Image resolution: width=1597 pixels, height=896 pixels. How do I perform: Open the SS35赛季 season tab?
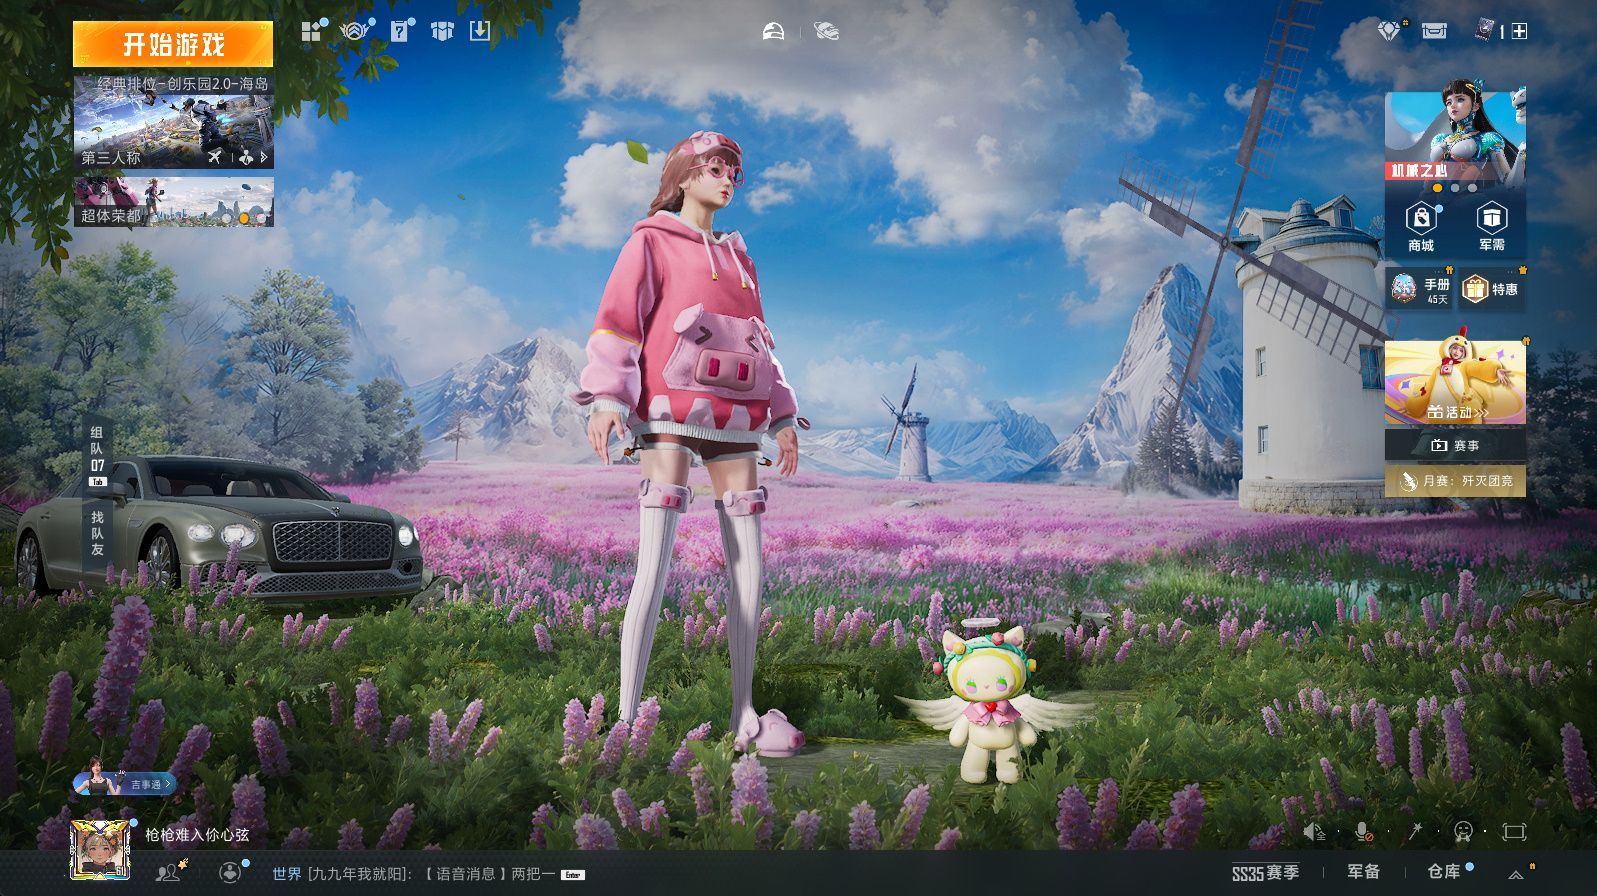pos(1265,873)
